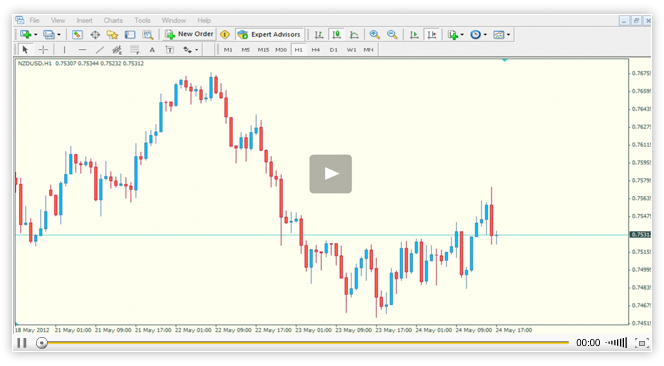Toggle the Expert Advisors button
Image resolution: width=664 pixels, height=366 pixels.
tap(269, 34)
